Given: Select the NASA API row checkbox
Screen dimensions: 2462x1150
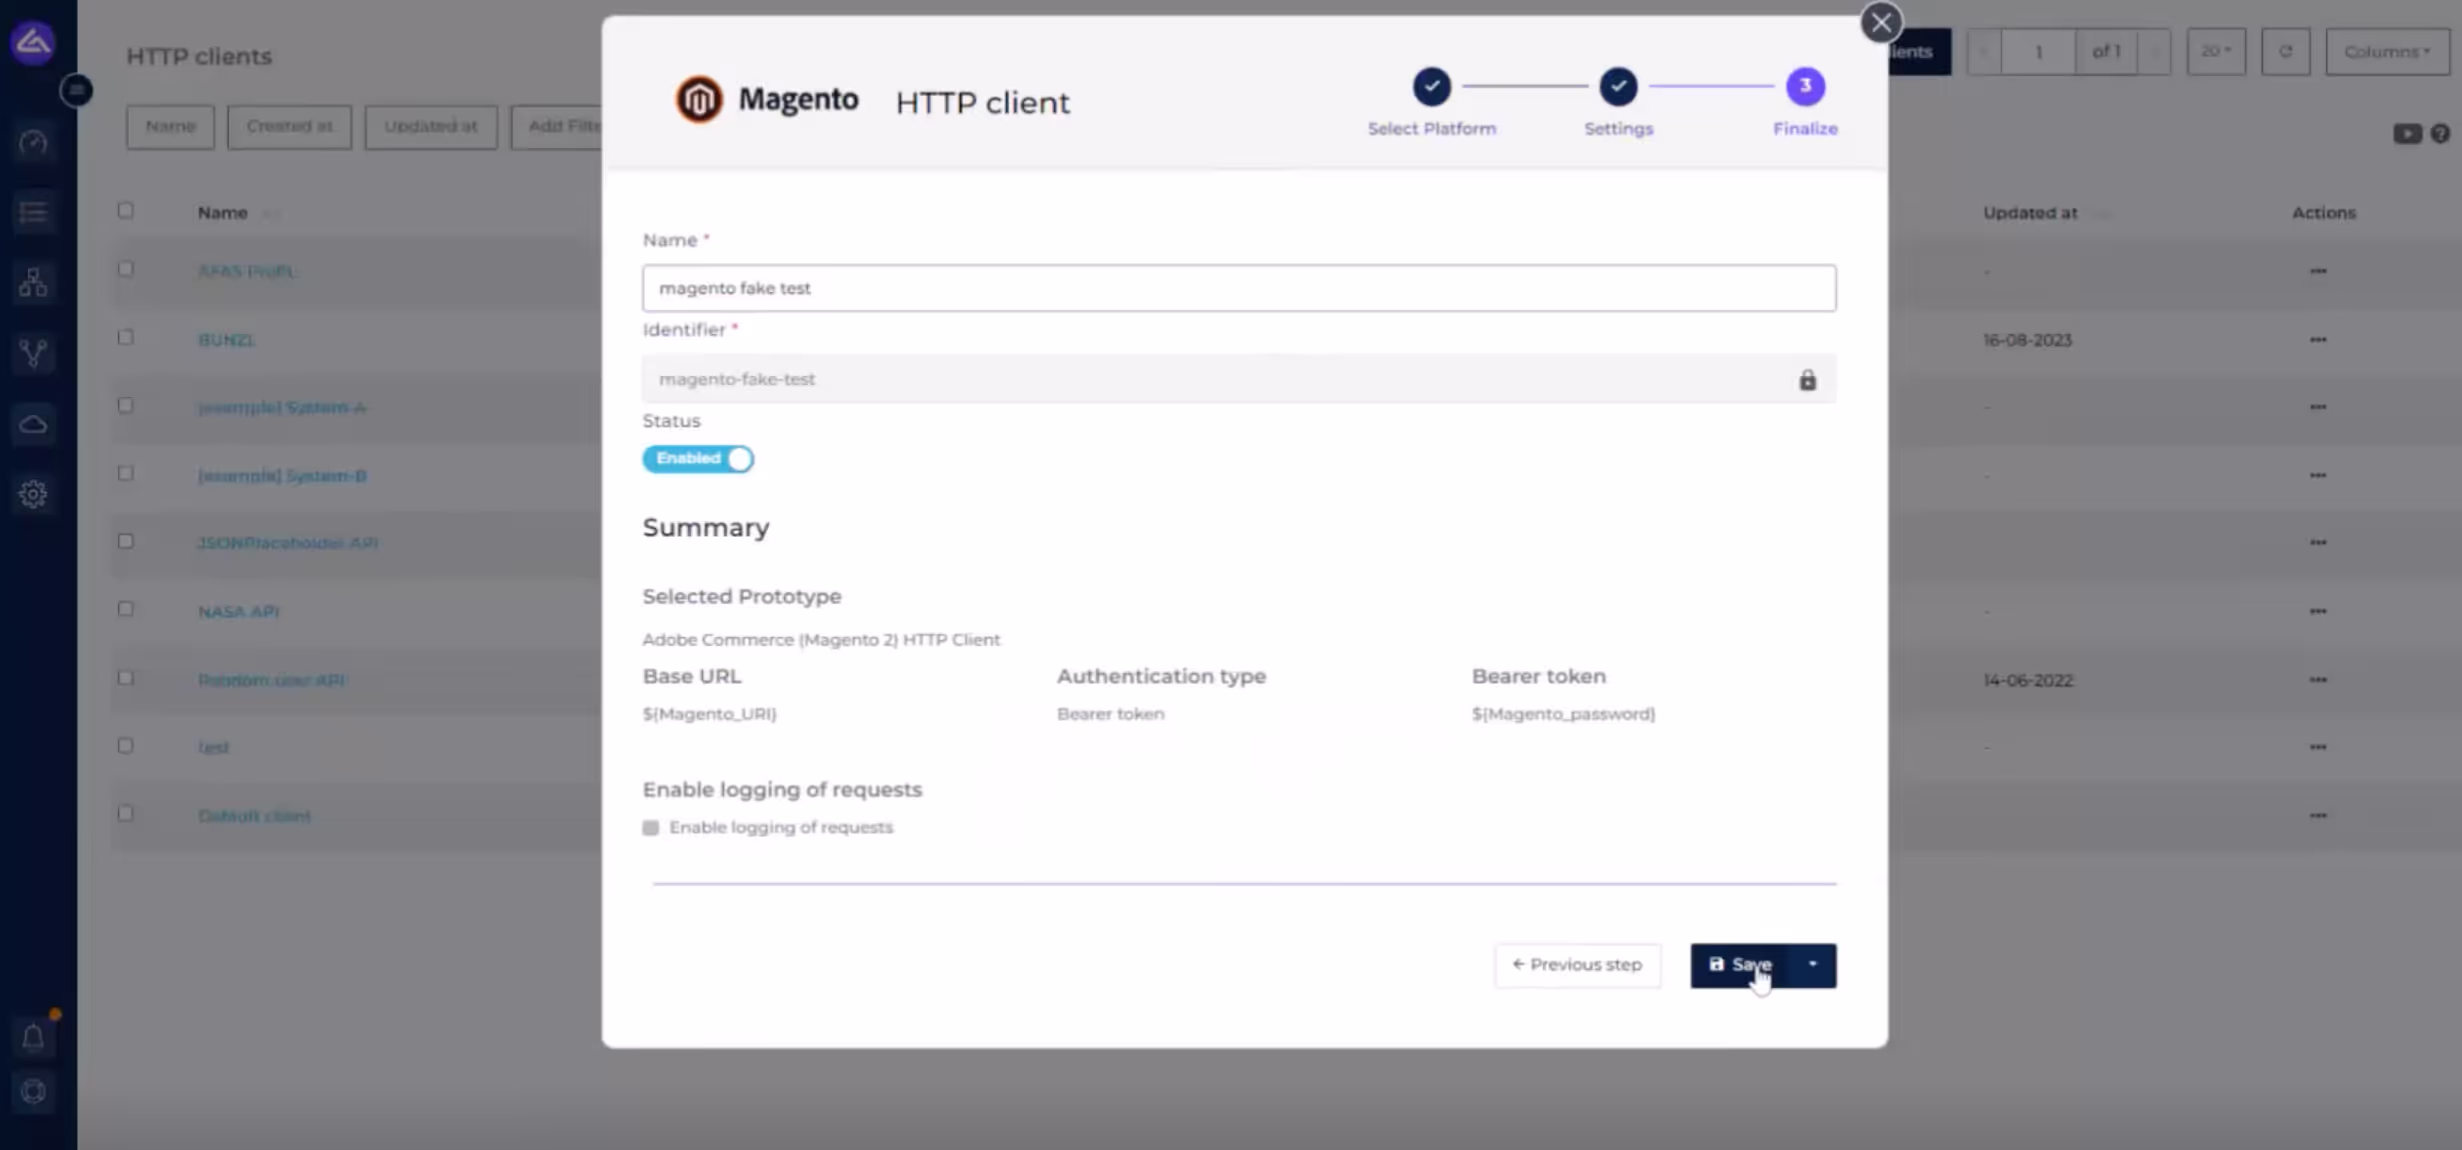Looking at the screenshot, I should coord(125,609).
